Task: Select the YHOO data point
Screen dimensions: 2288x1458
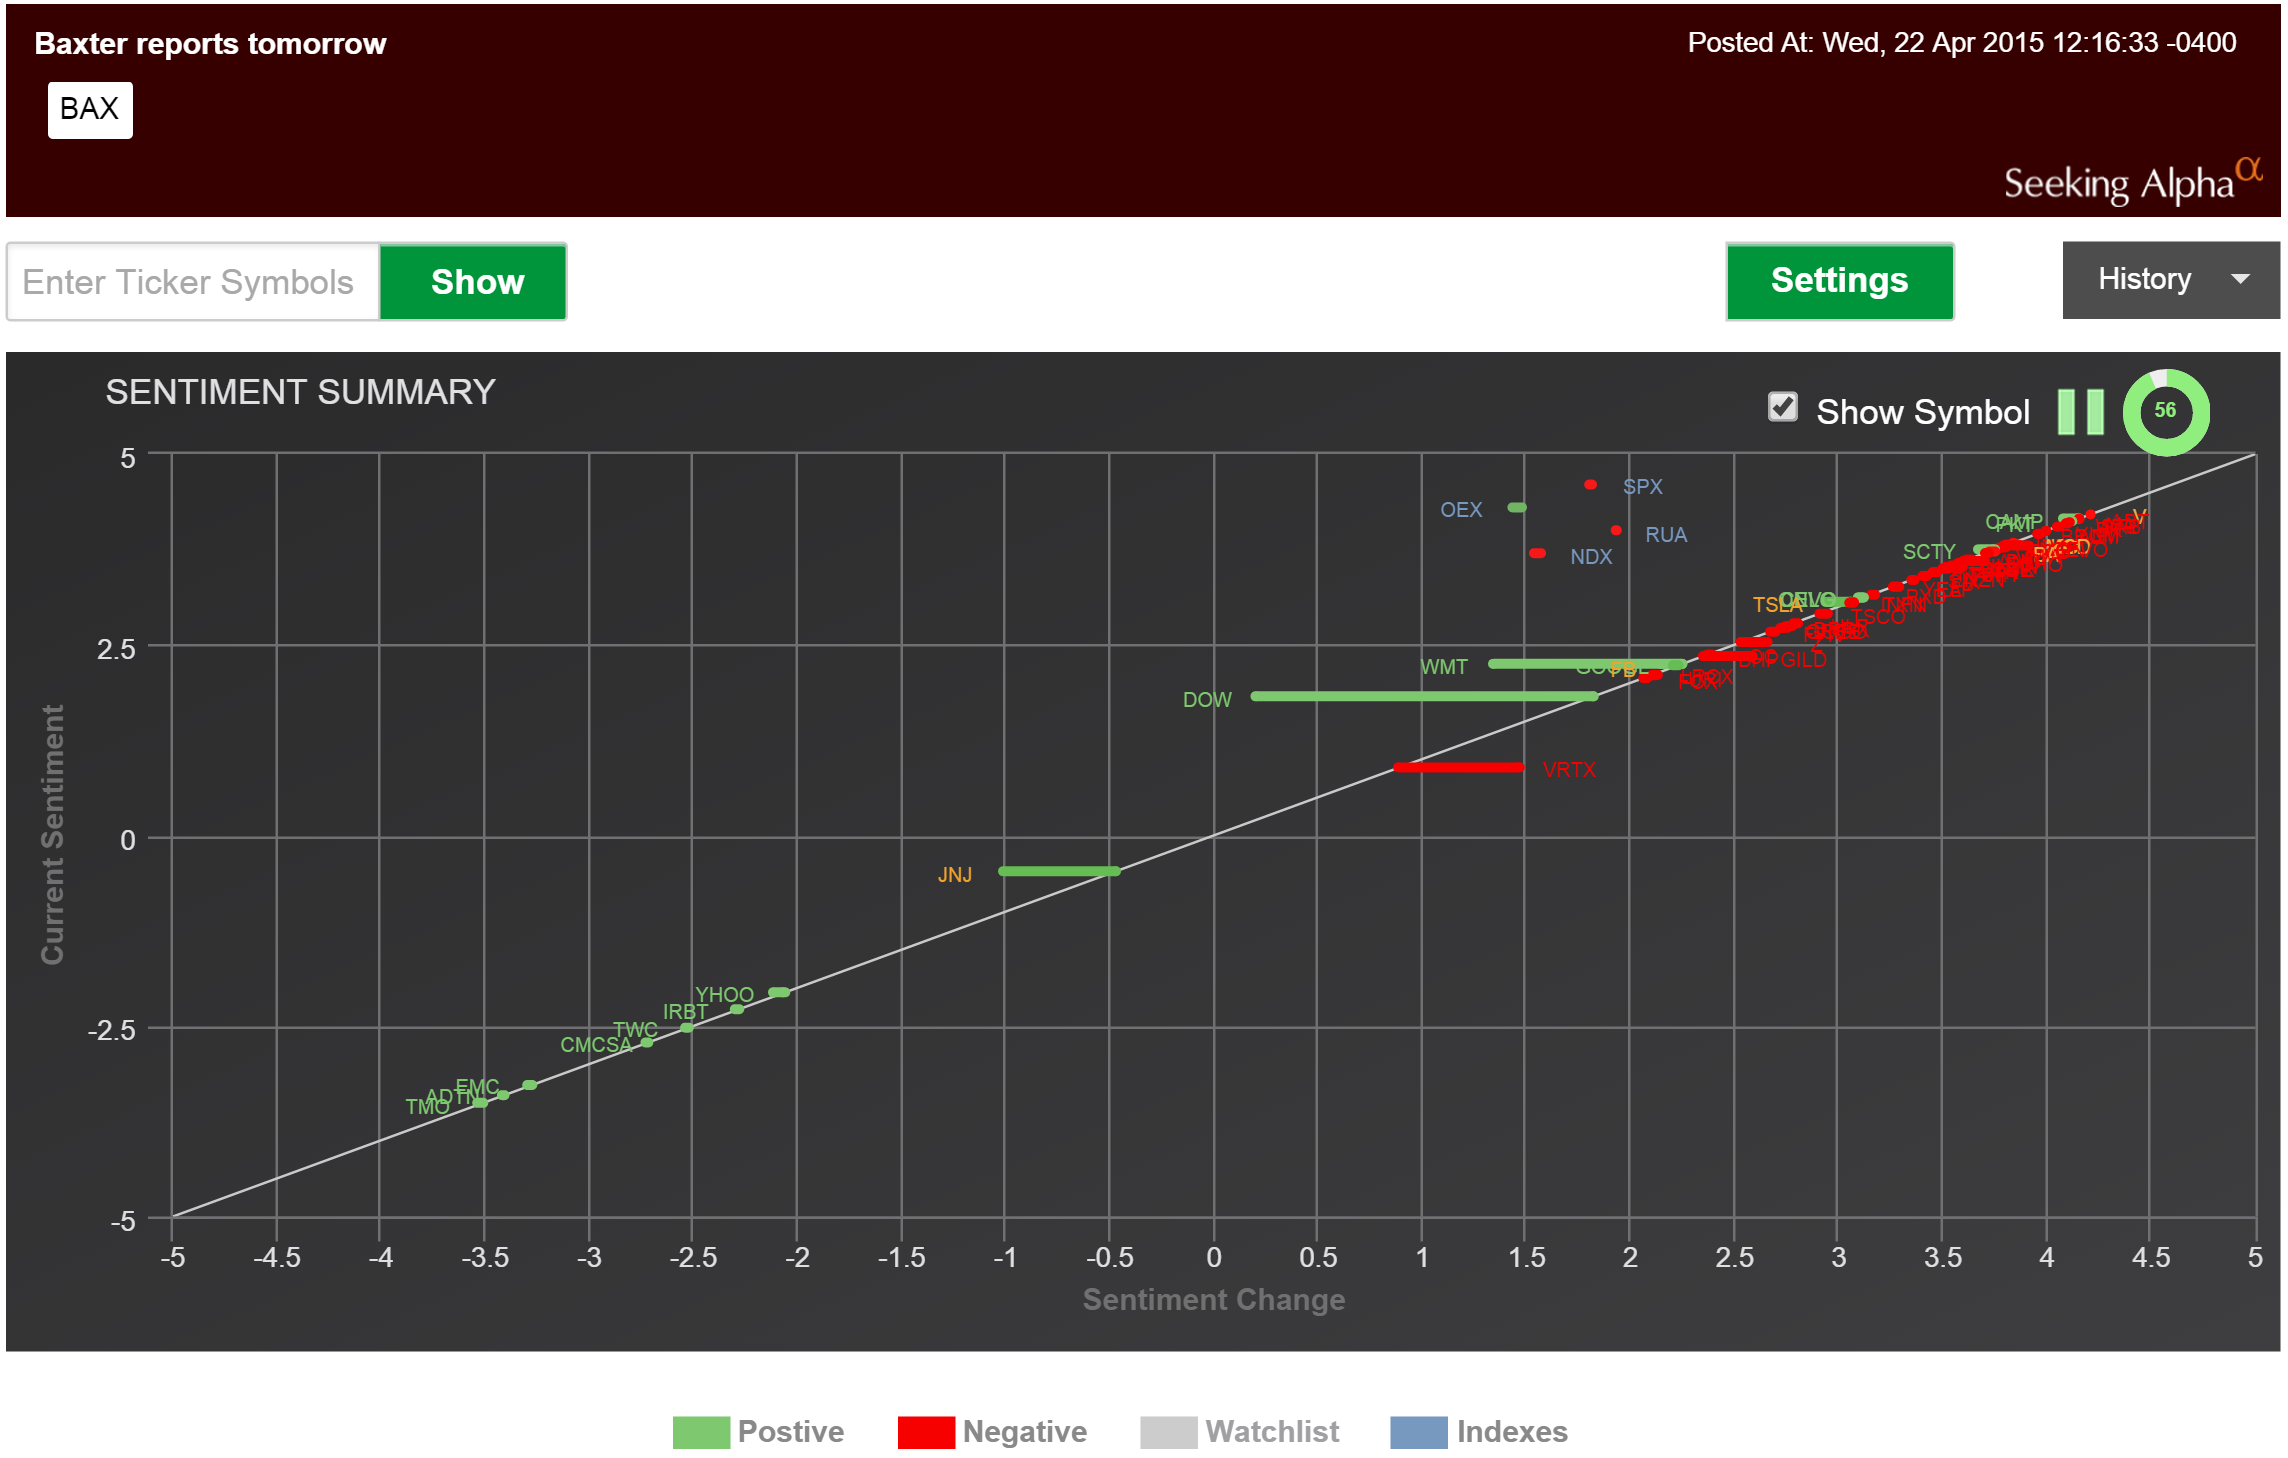Action: click(779, 992)
